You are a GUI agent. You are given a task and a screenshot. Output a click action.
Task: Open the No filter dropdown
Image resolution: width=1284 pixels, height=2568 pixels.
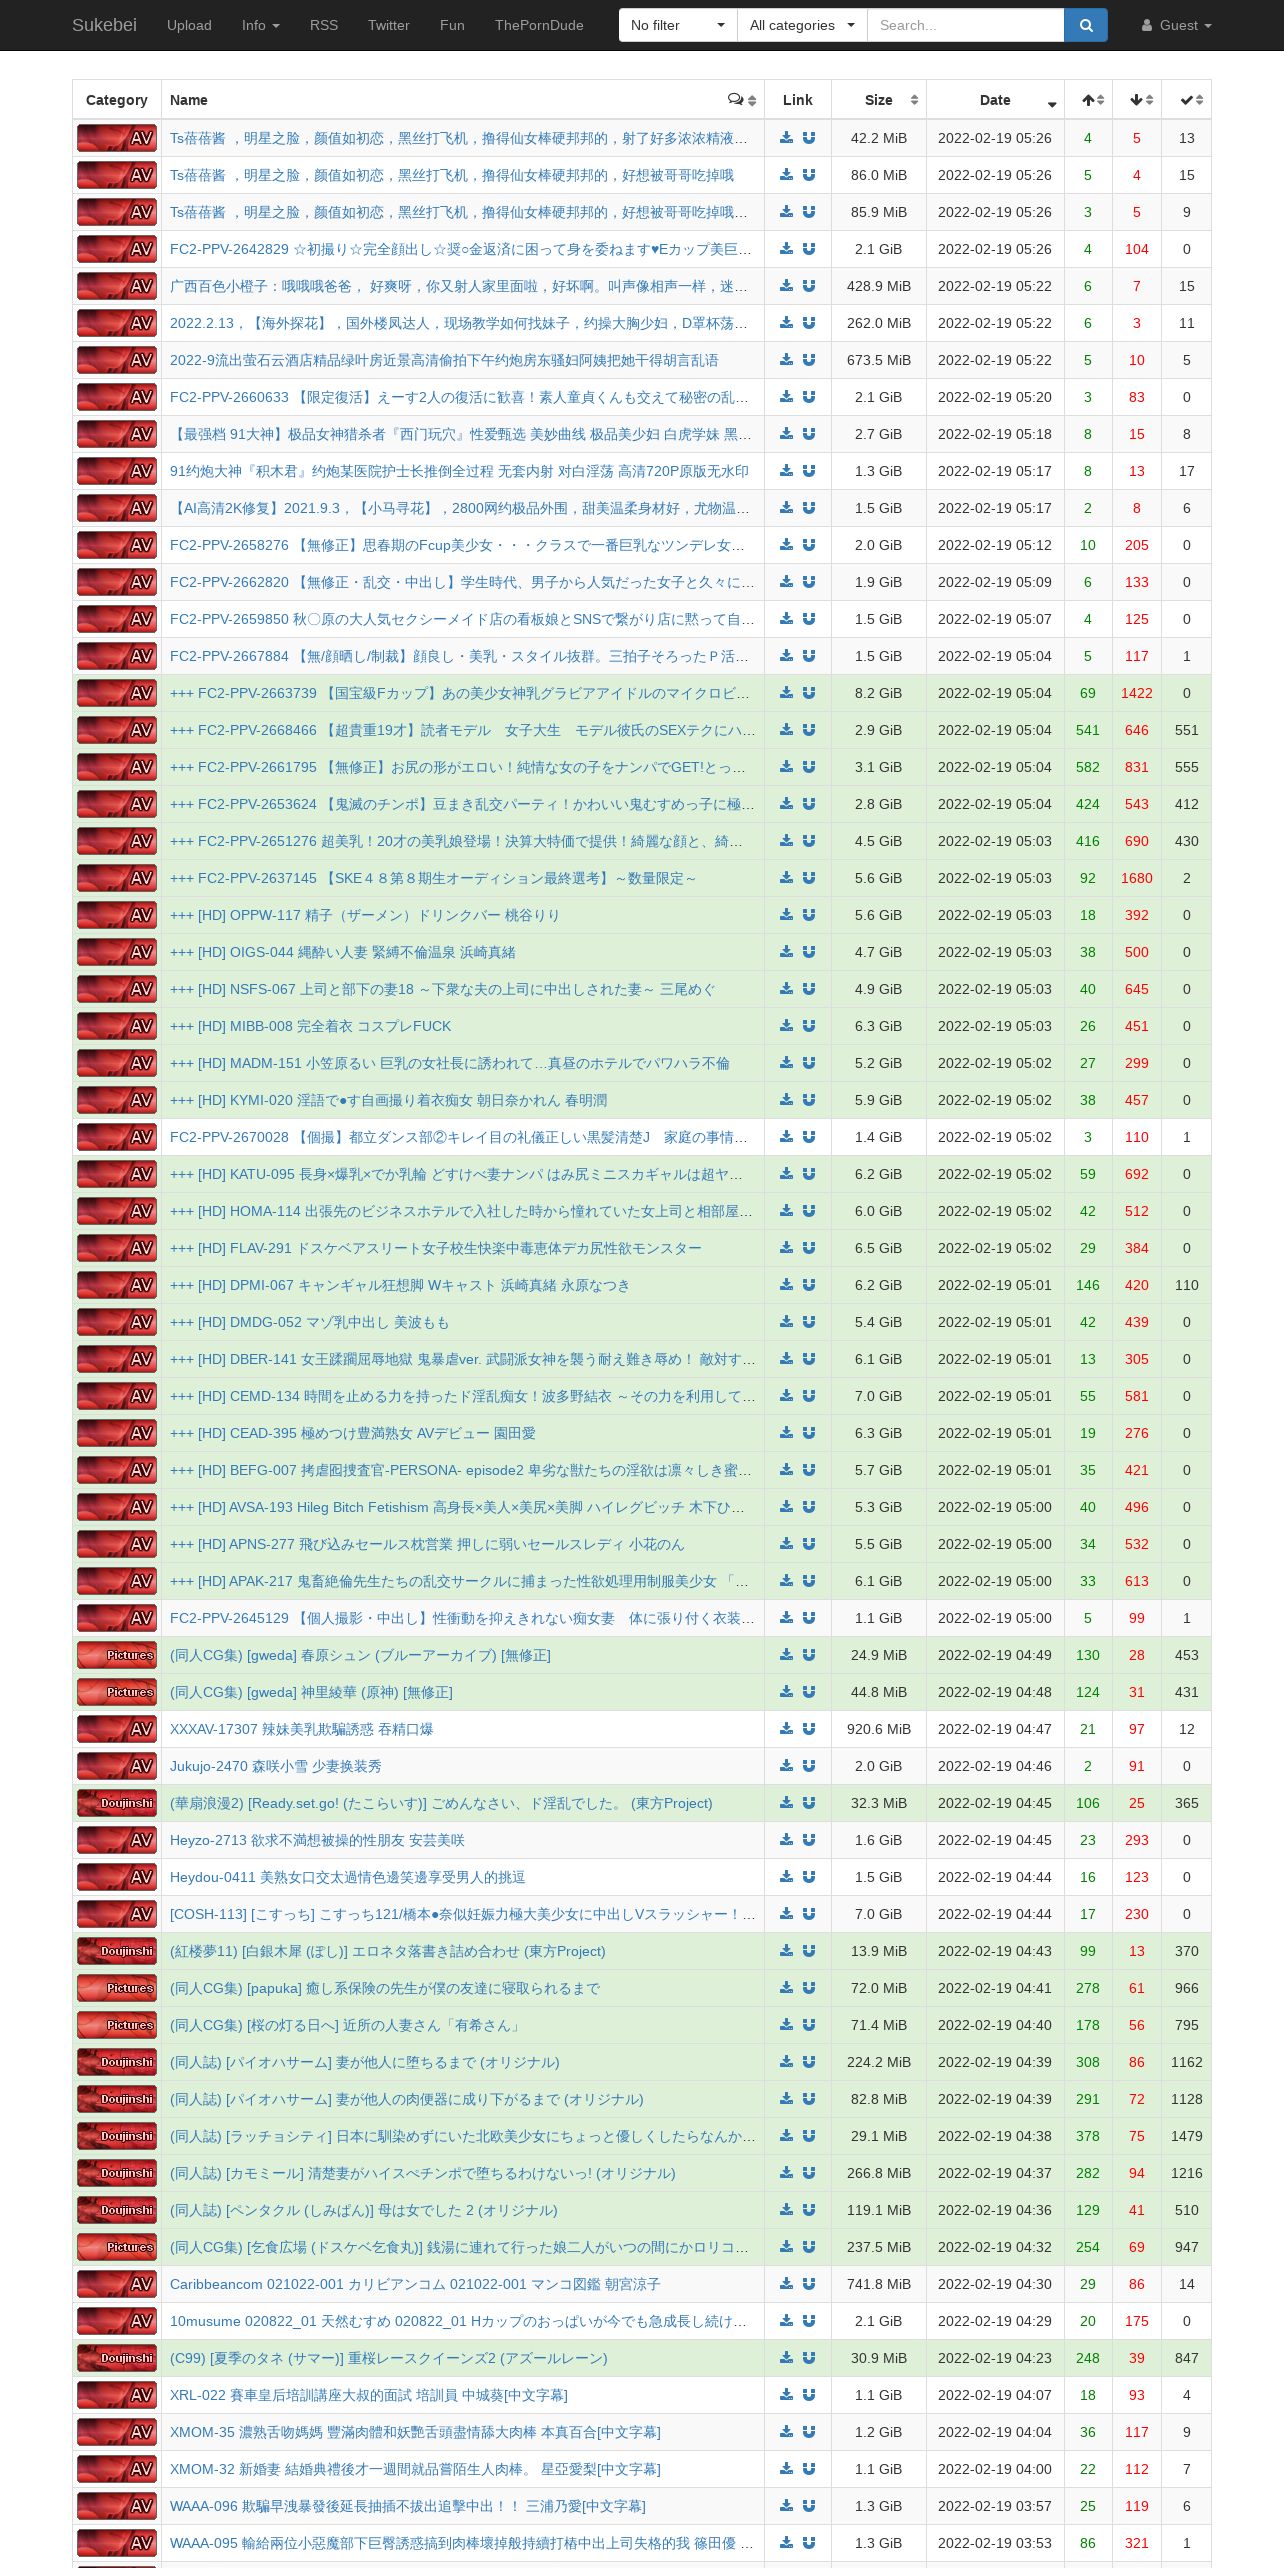[x=678, y=25]
